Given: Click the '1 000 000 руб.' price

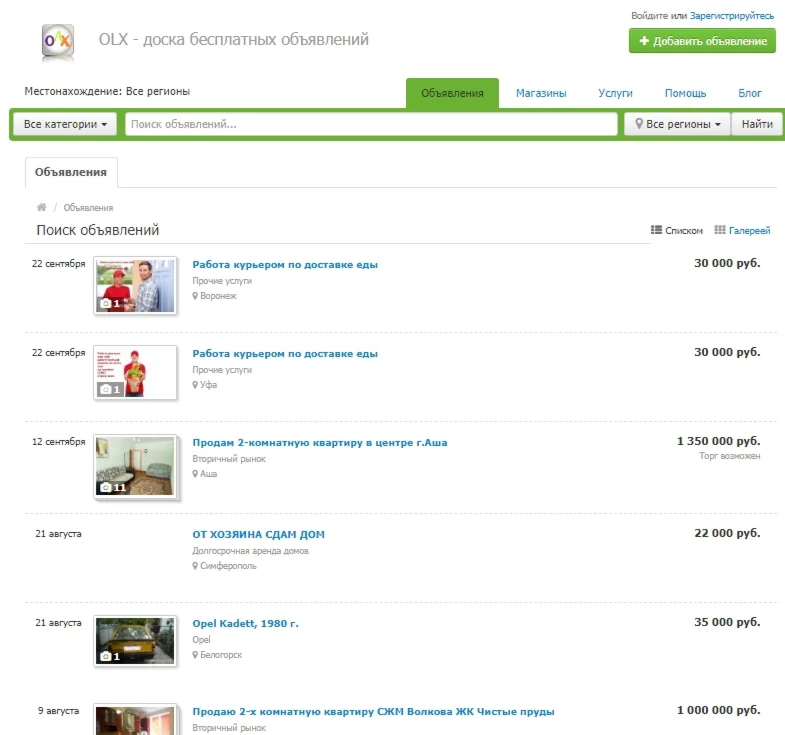Looking at the screenshot, I should [x=718, y=710].
